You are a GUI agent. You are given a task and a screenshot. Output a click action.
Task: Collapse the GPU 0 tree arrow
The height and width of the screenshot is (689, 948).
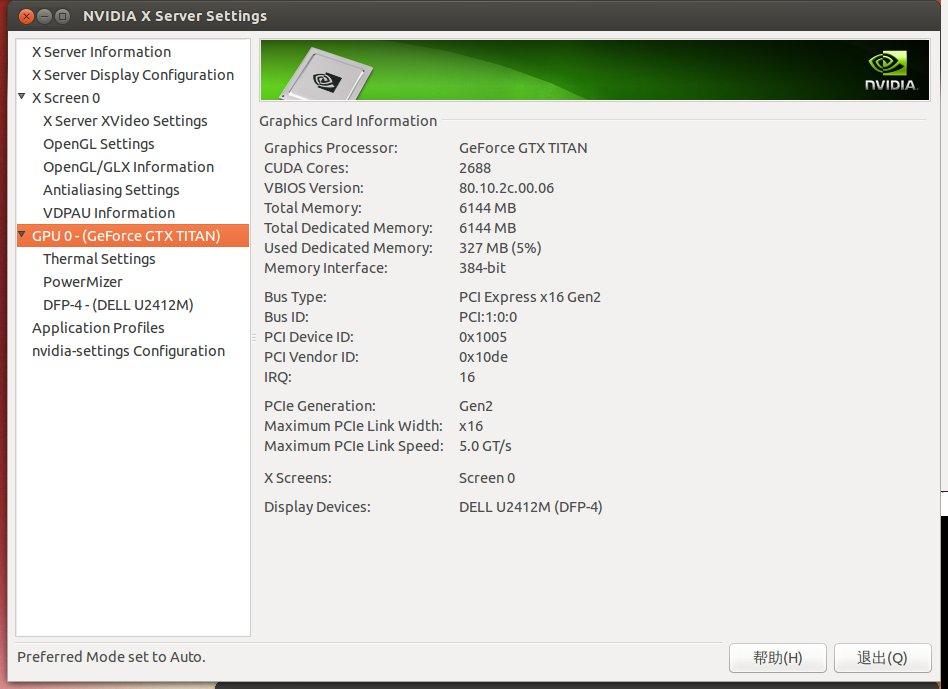22,235
